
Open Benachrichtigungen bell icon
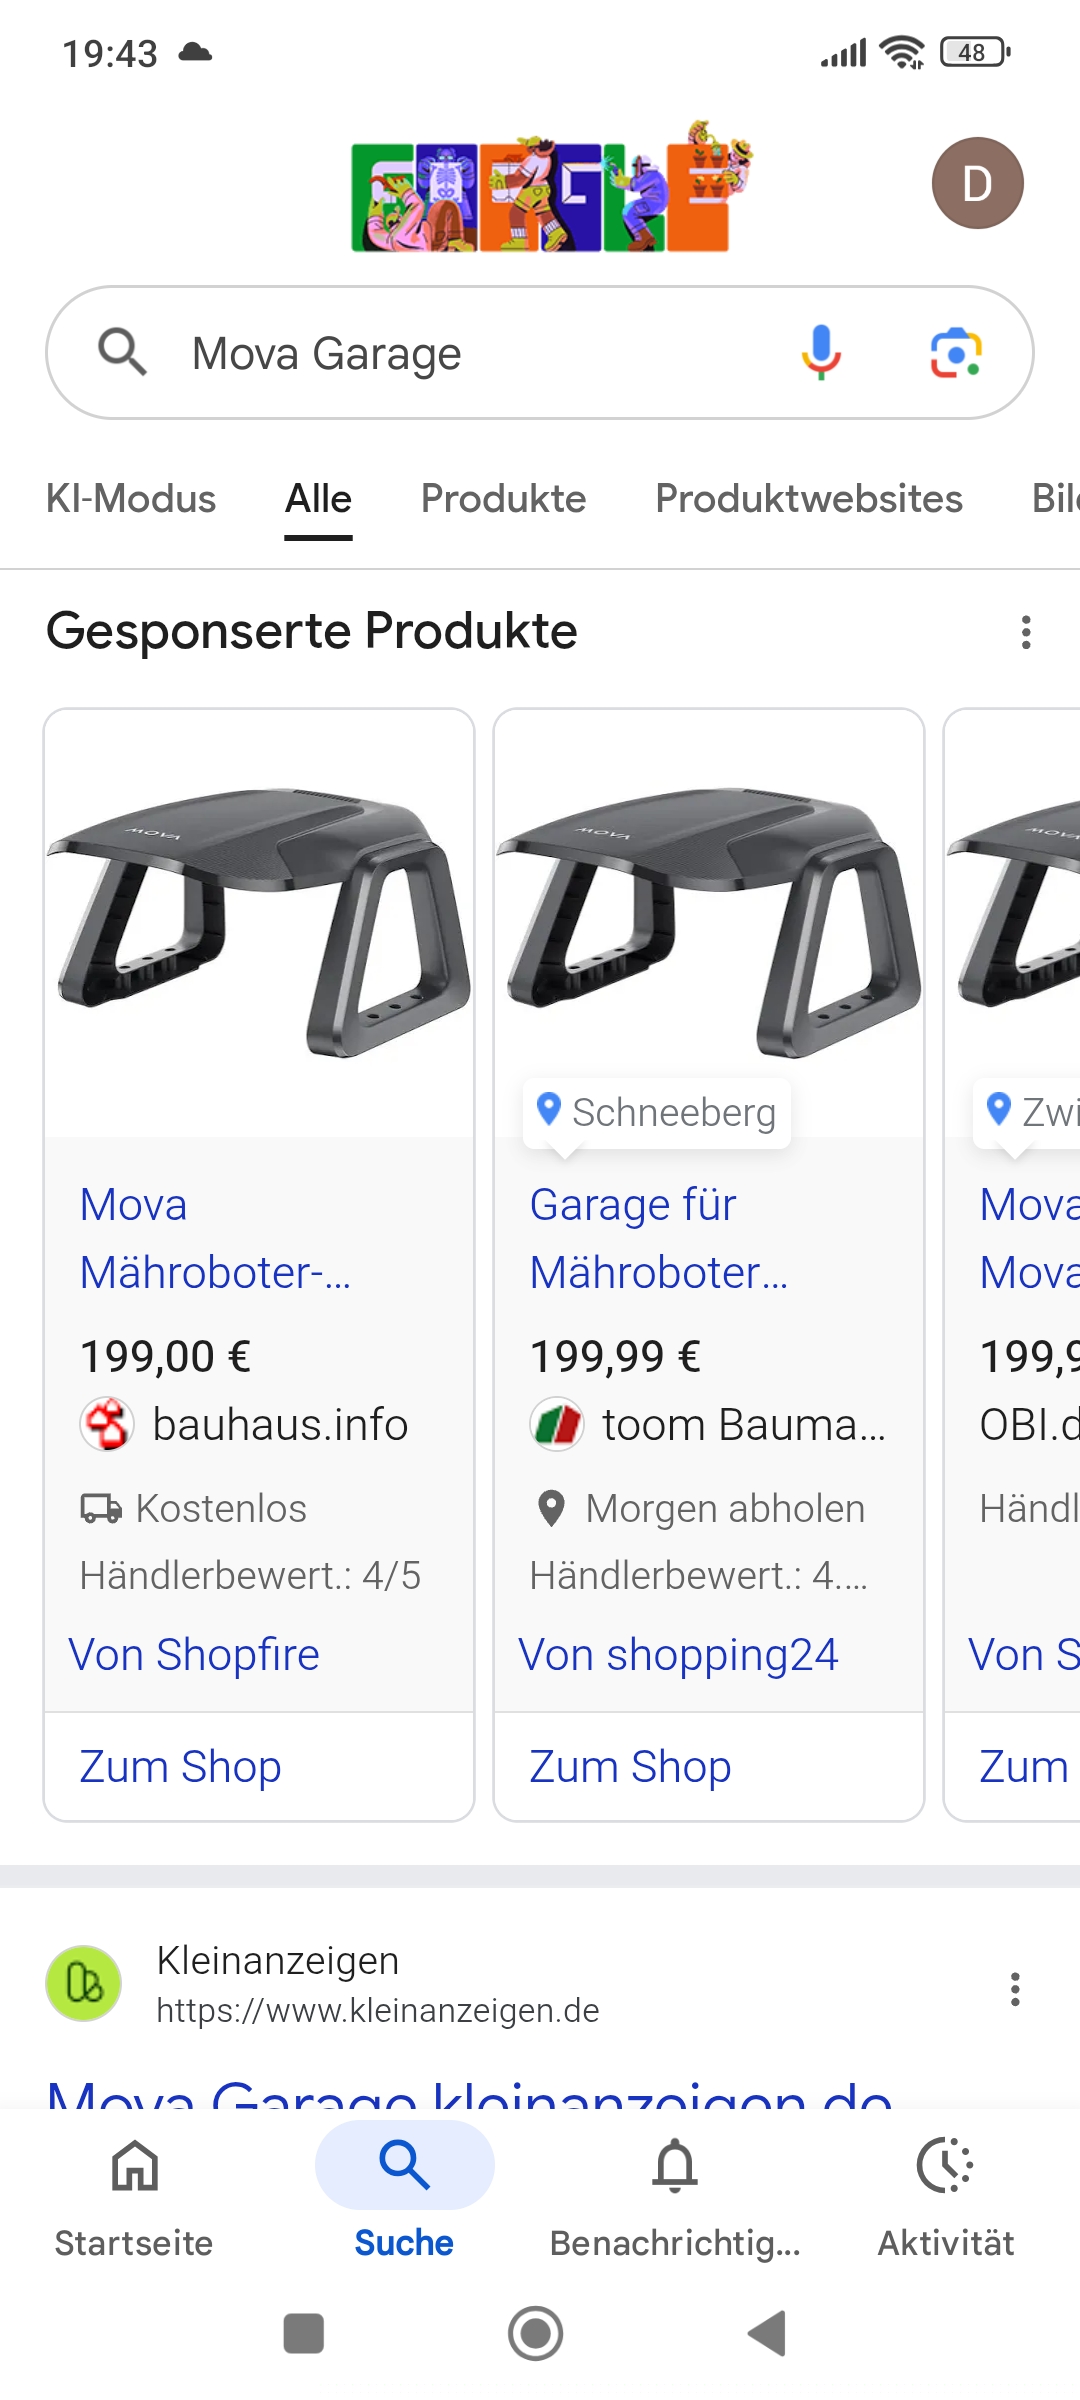(x=675, y=2166)
